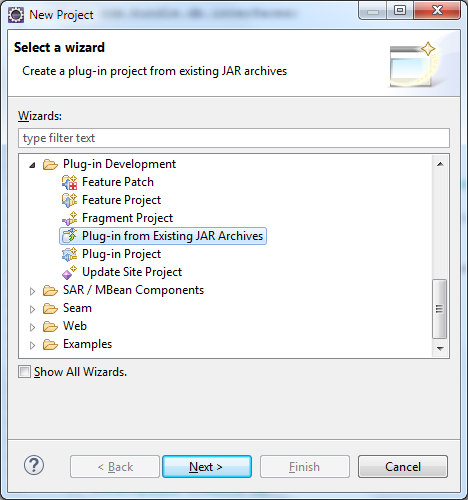Click the Plug-in from Existing JAR Archives icon
This screenshot has width=468, height=500.
coord(69,236)
